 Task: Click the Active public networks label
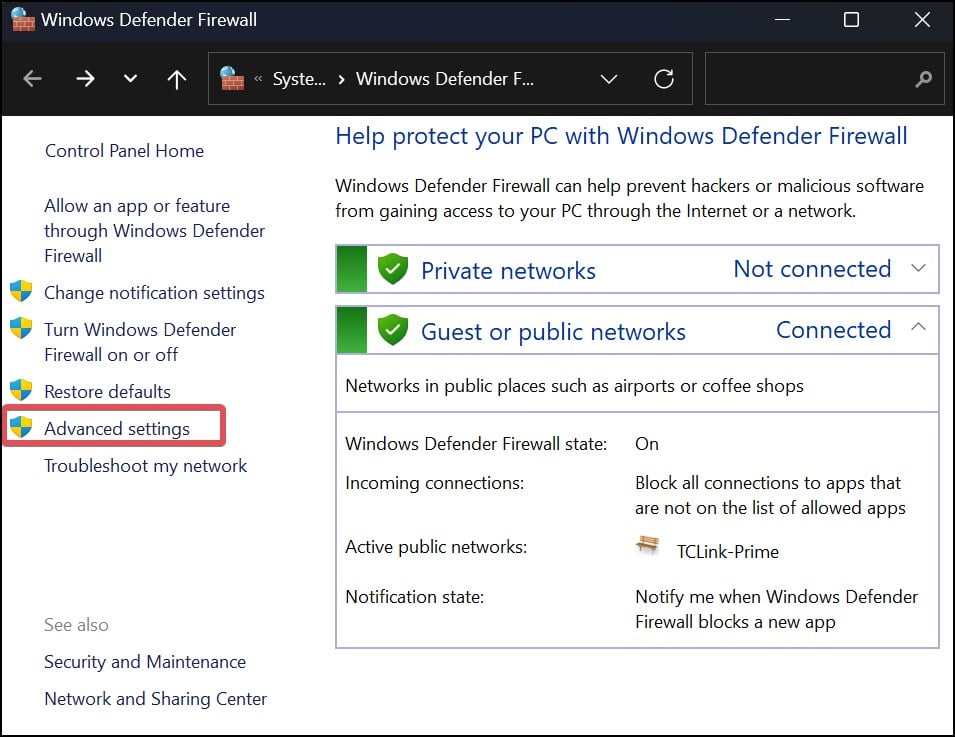436,547
